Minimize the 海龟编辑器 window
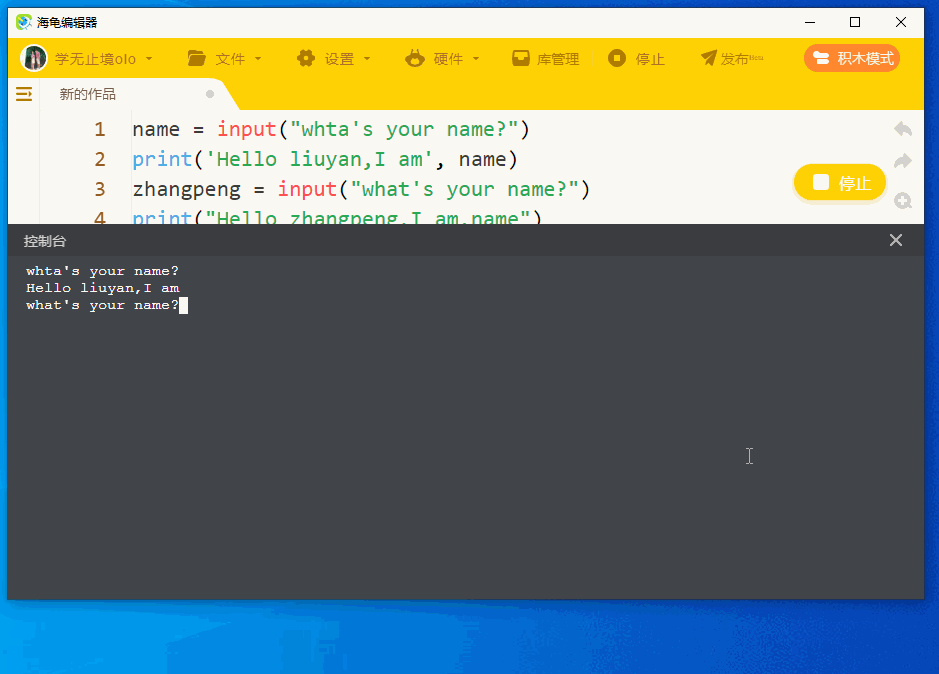 [810, 22]
